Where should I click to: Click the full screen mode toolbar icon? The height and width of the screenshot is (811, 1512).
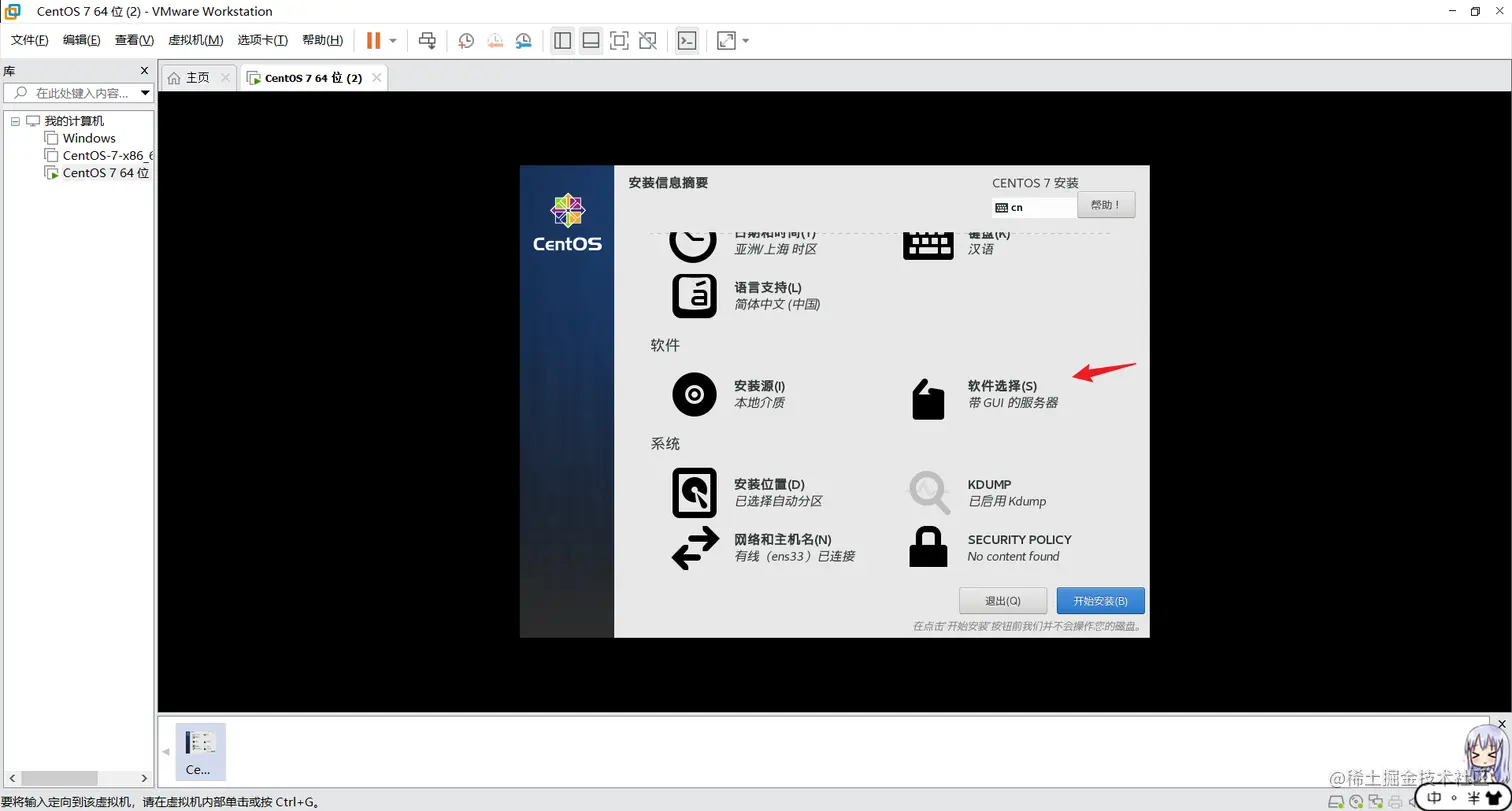point(619,41)
